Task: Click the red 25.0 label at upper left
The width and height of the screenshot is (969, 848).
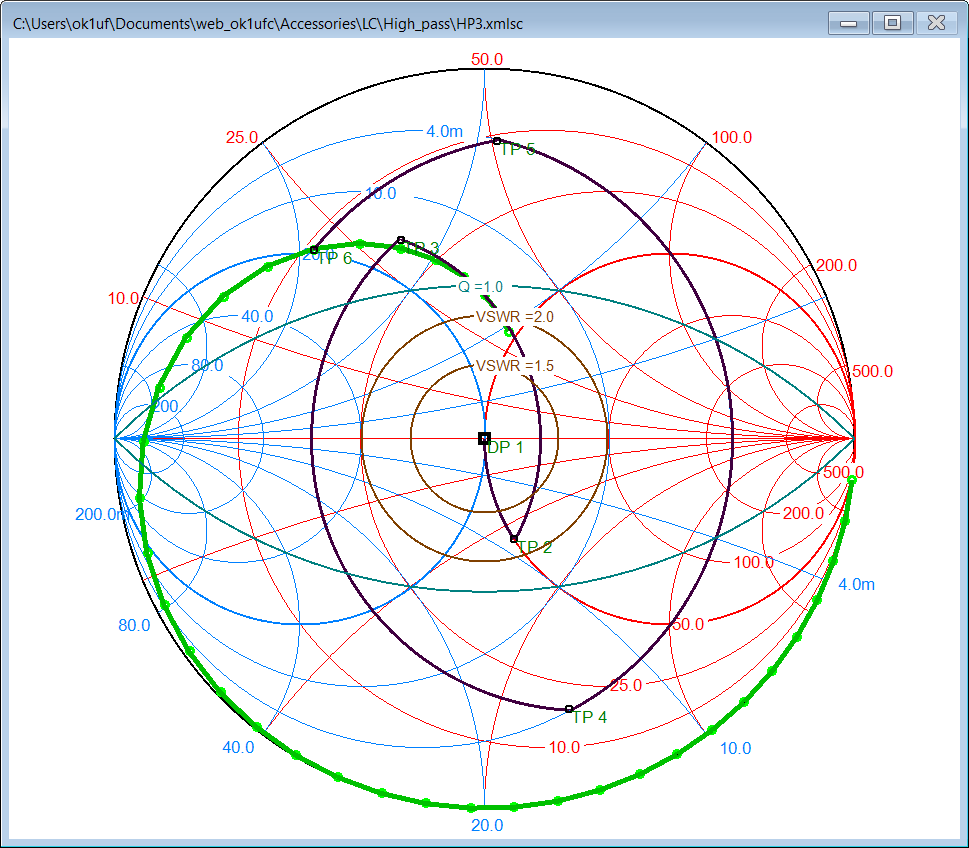Action: pos(242,137)
